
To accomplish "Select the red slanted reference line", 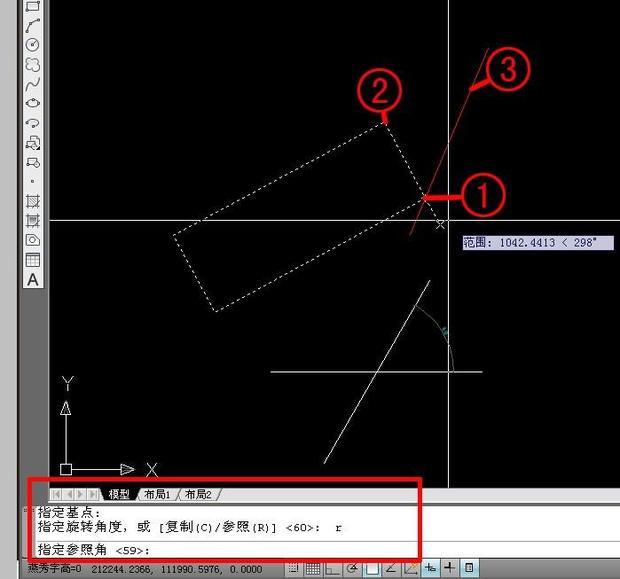I will coord(449,142).
